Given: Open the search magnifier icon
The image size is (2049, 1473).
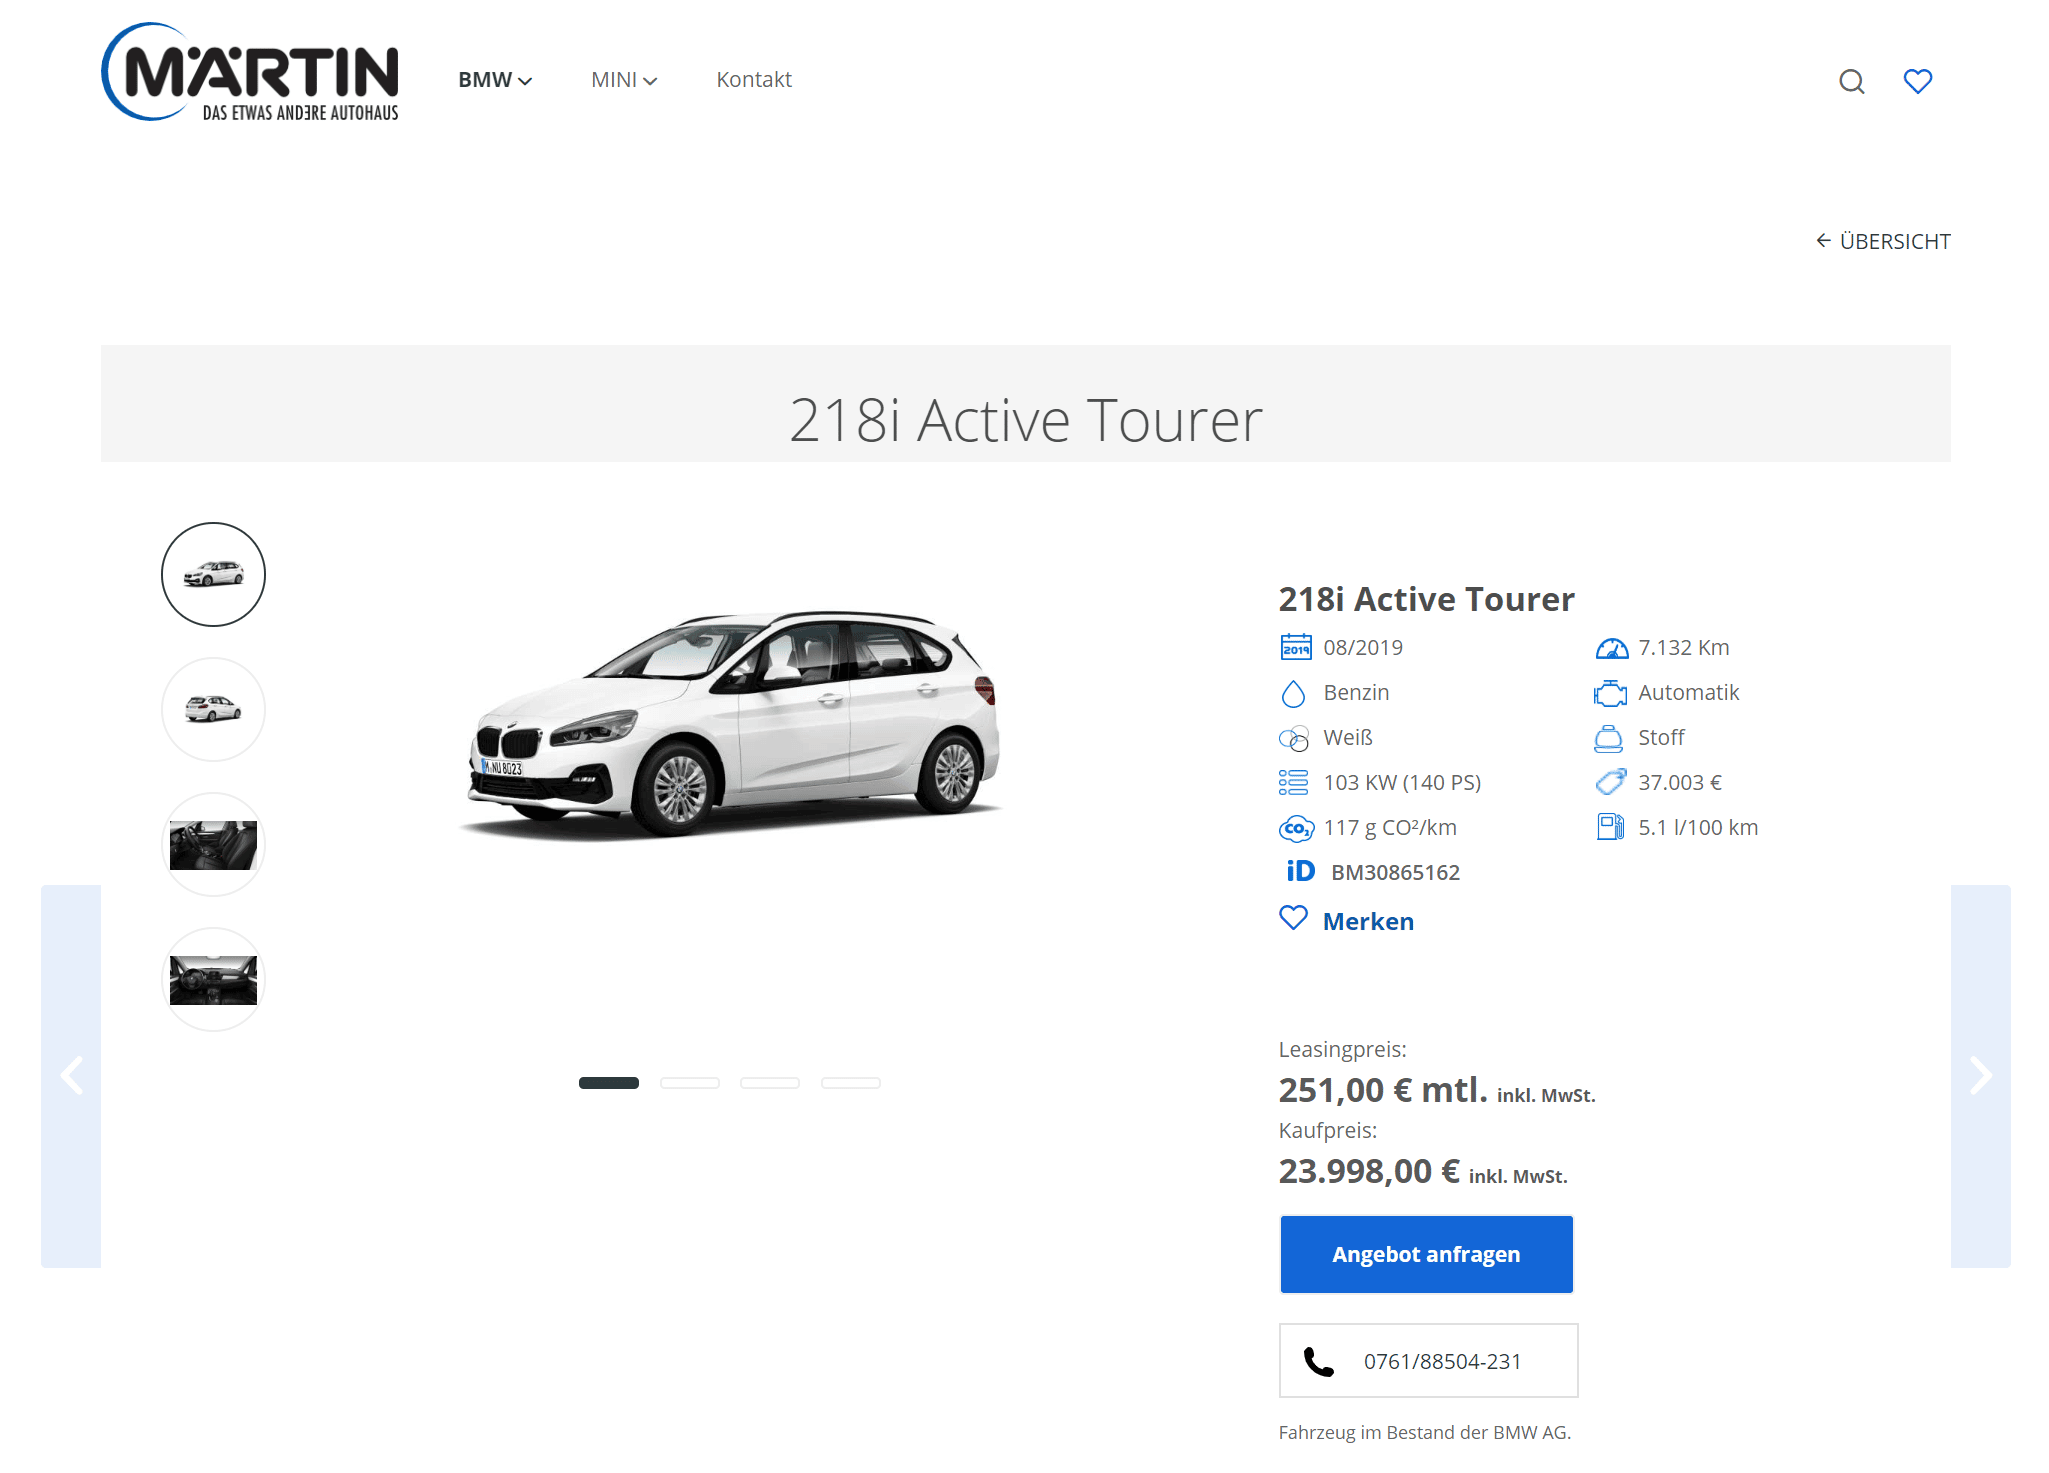Looking at the screenshot, I should click(x=1851, y=81).
